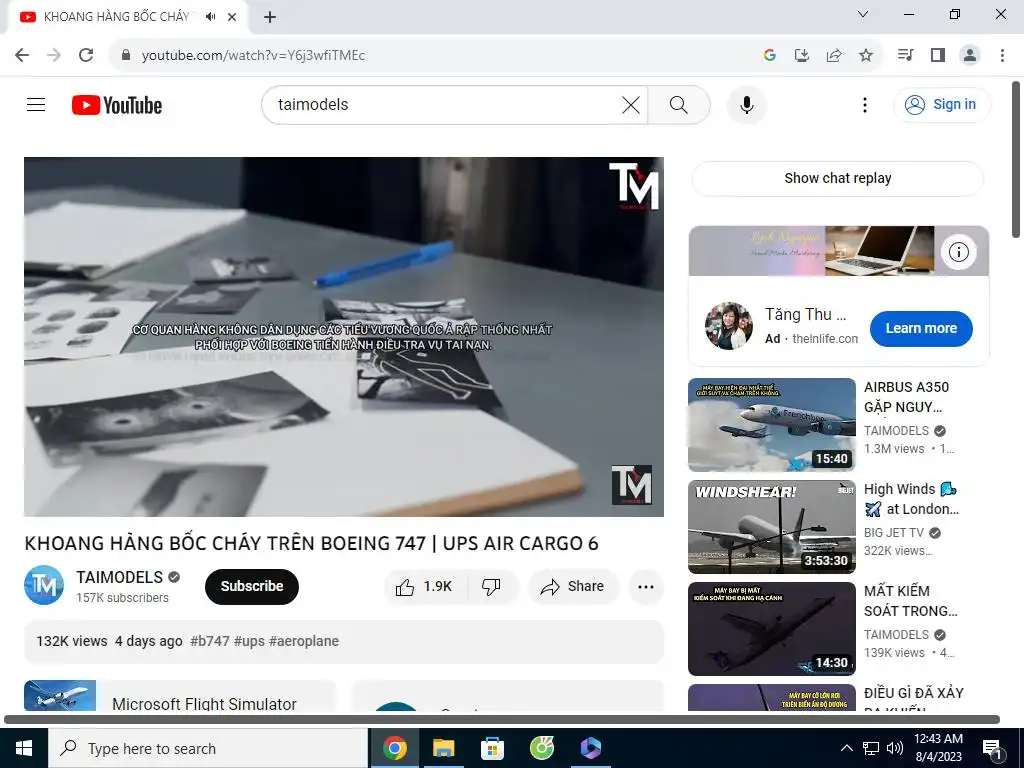Open the Tăng Thu advertiser avatar
The image size is (1024, 768).
coord(729,326)
